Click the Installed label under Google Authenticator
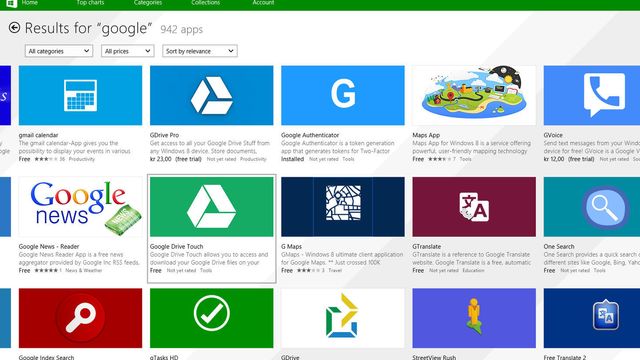The height and width of the screenshot is (360, 640). [x=292, y=159]
